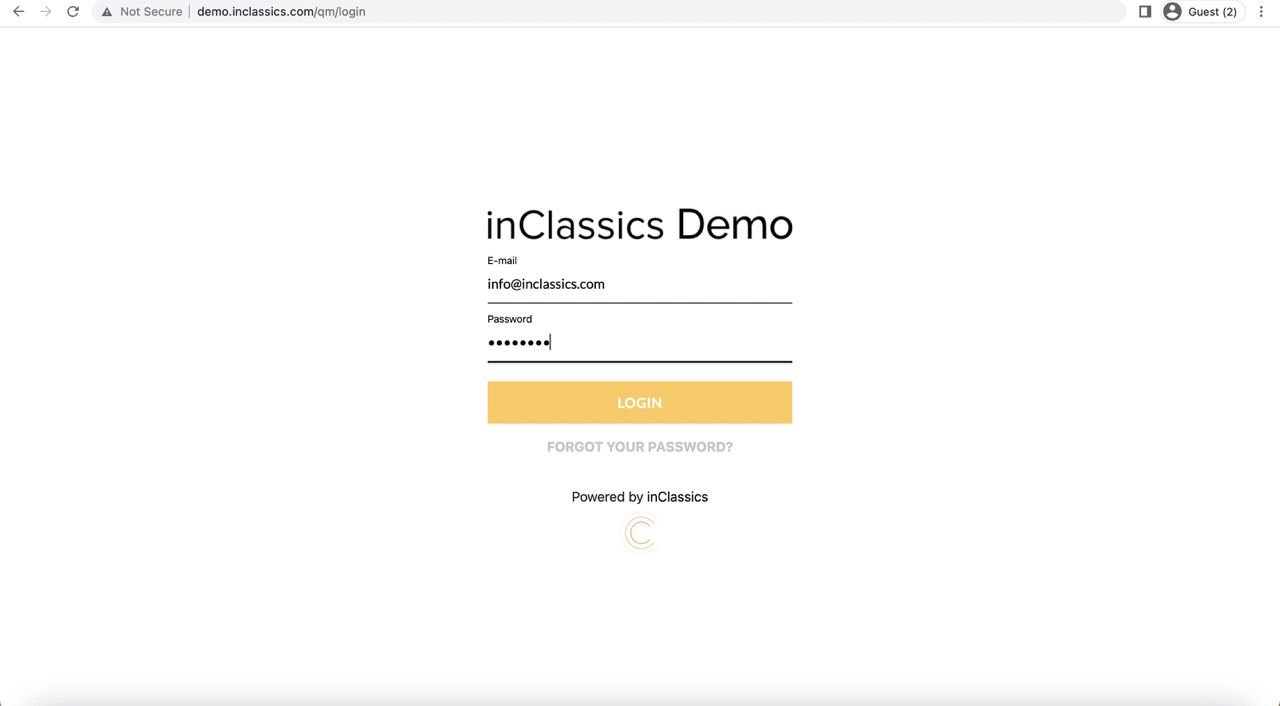Click the inClassics Demo heading
1280x706 pixels.
pyautogui.click(x=640, y=224)
